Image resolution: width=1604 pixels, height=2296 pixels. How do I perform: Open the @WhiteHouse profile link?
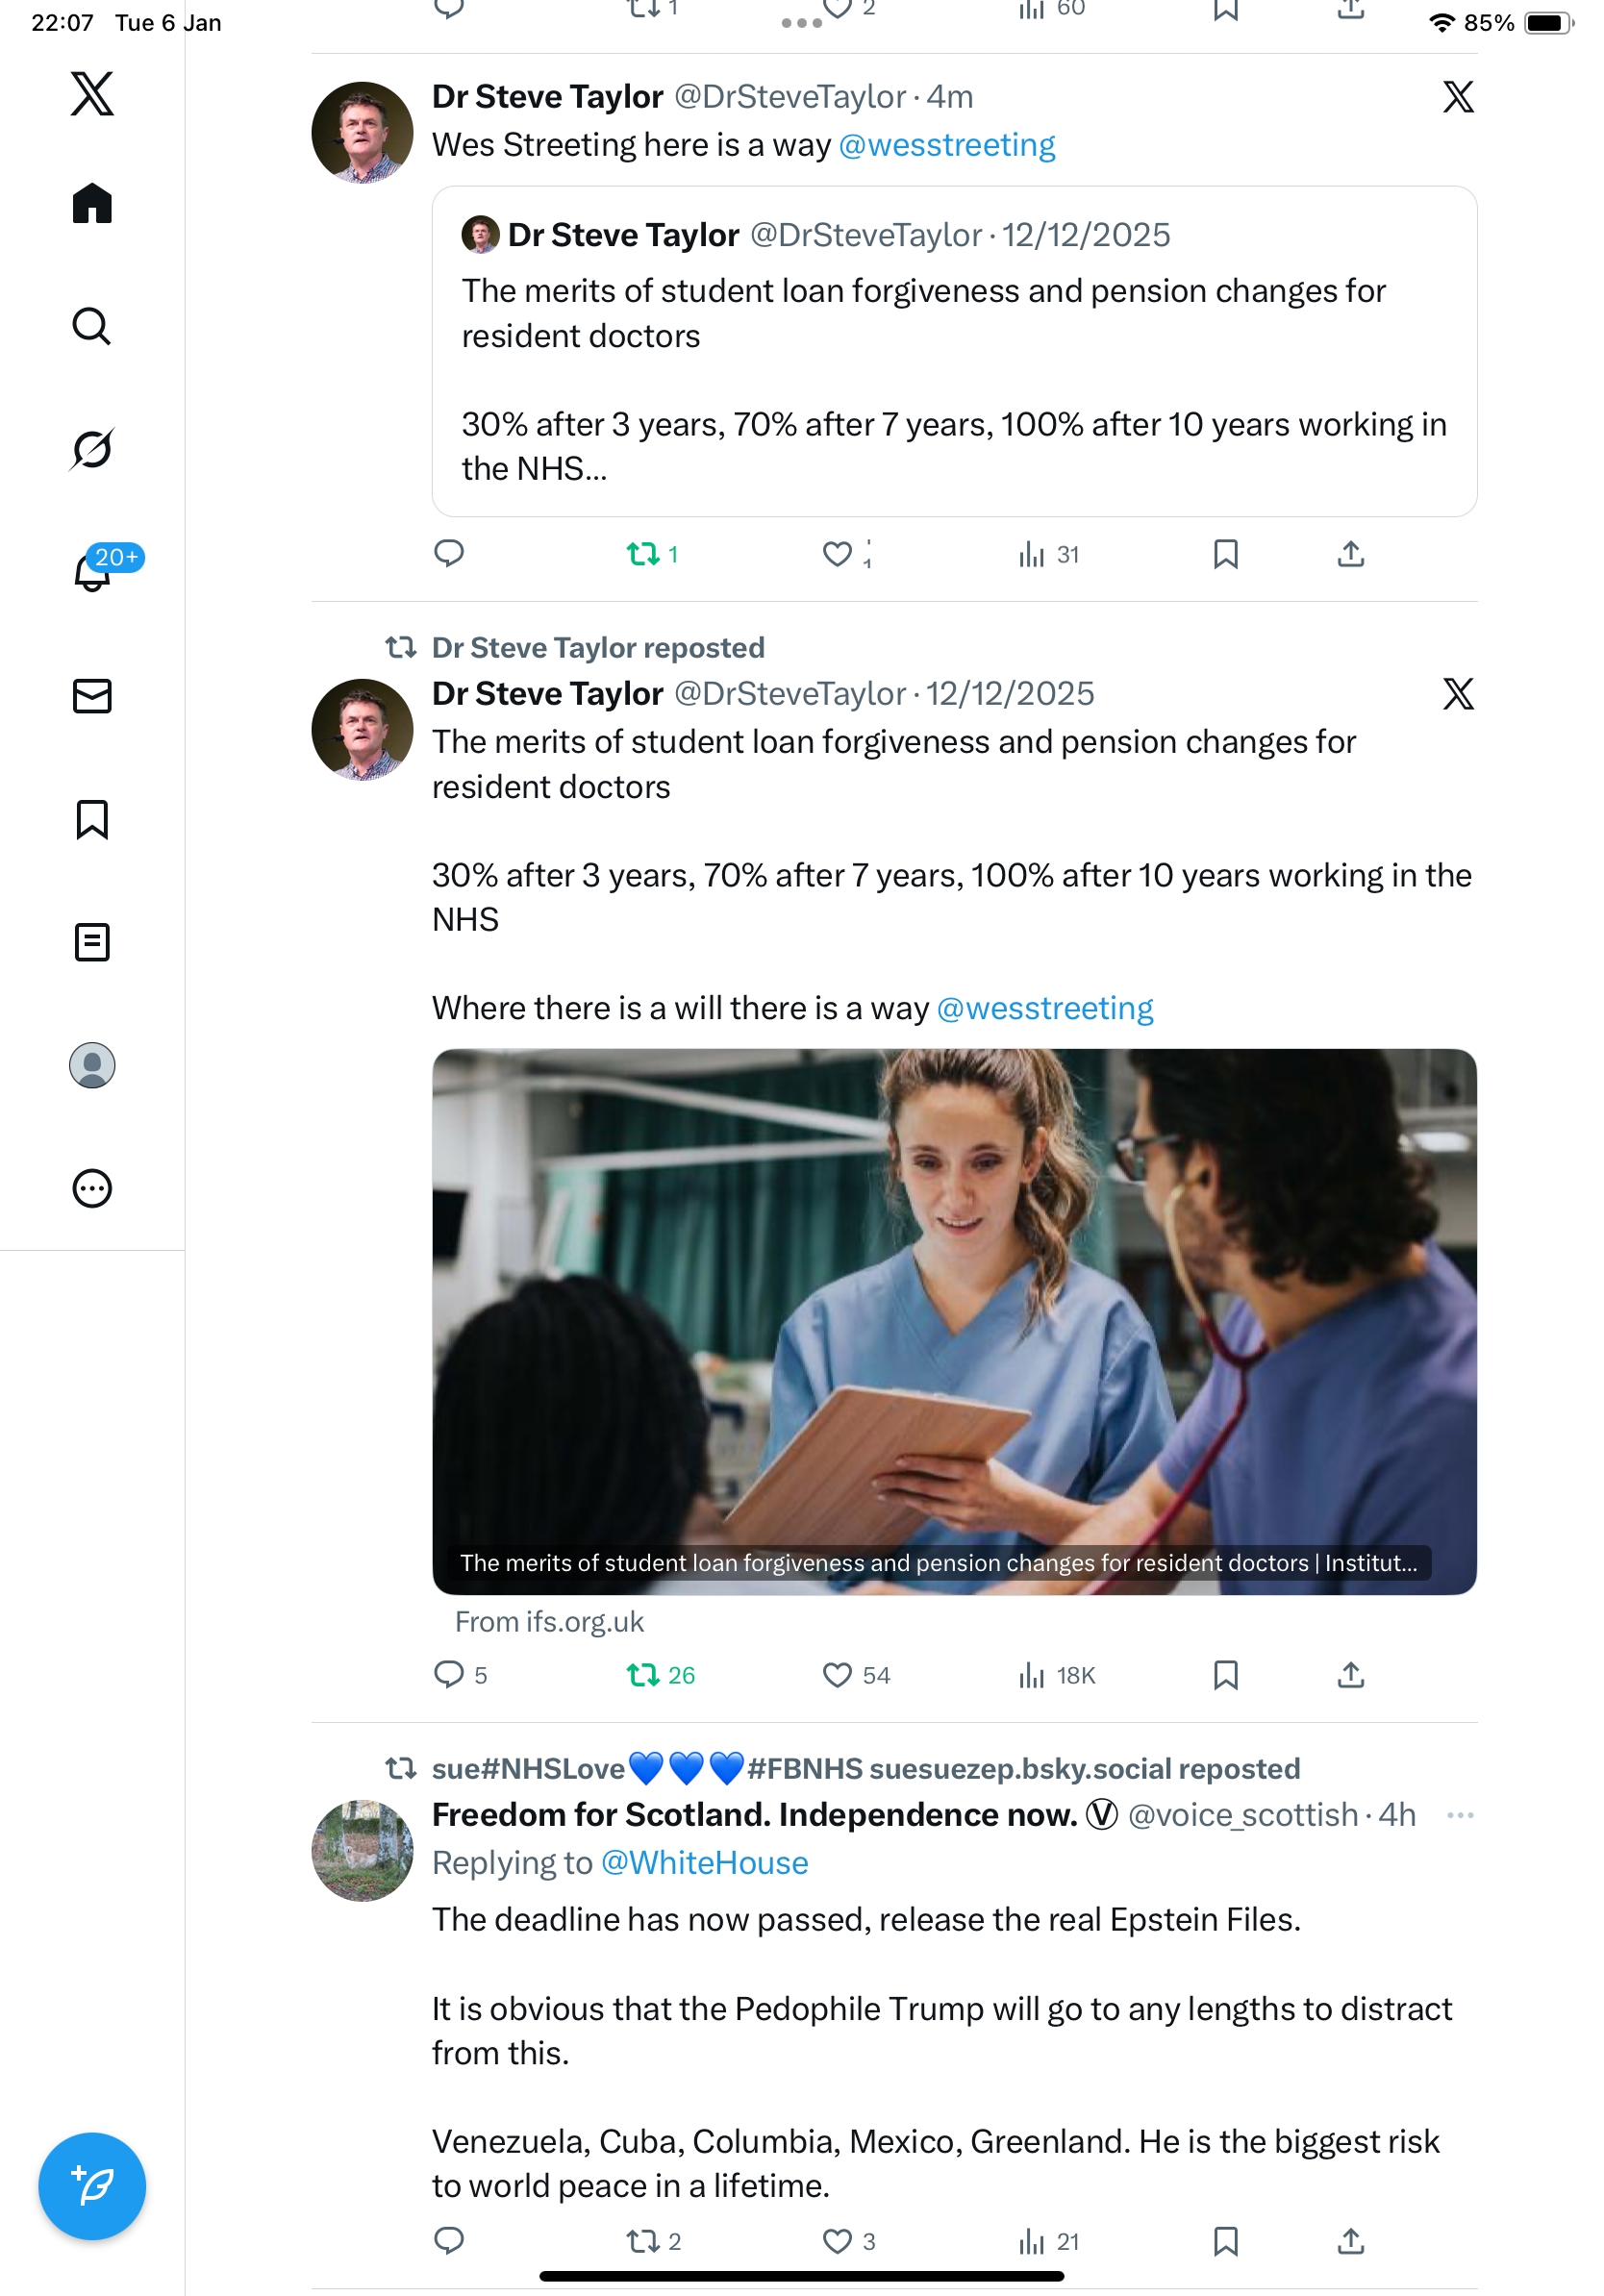pyautogui.click(x=704, y=1863)
